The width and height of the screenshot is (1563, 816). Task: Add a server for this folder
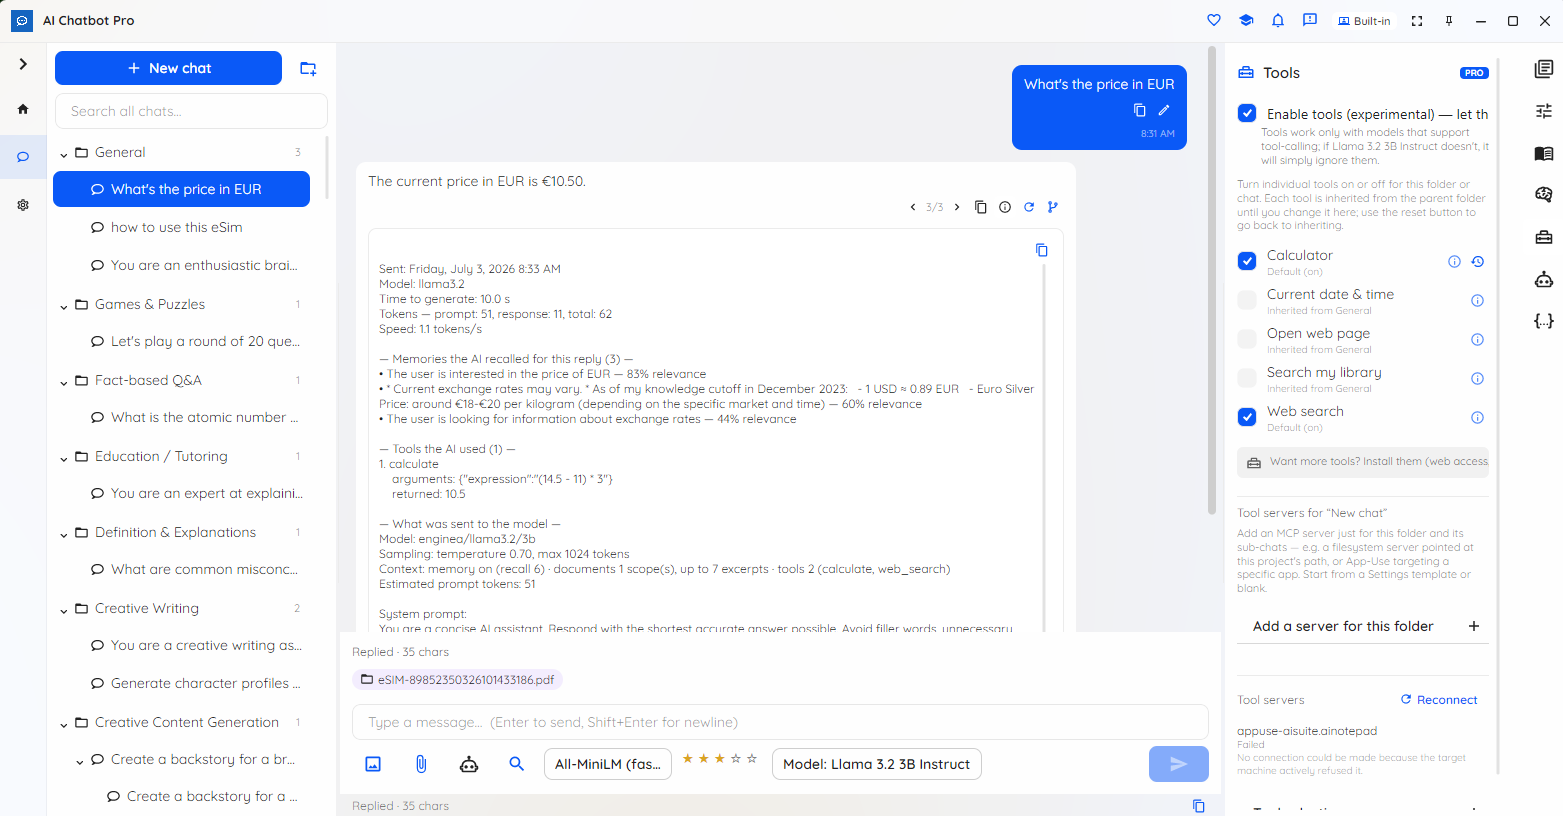[1363, 626]
